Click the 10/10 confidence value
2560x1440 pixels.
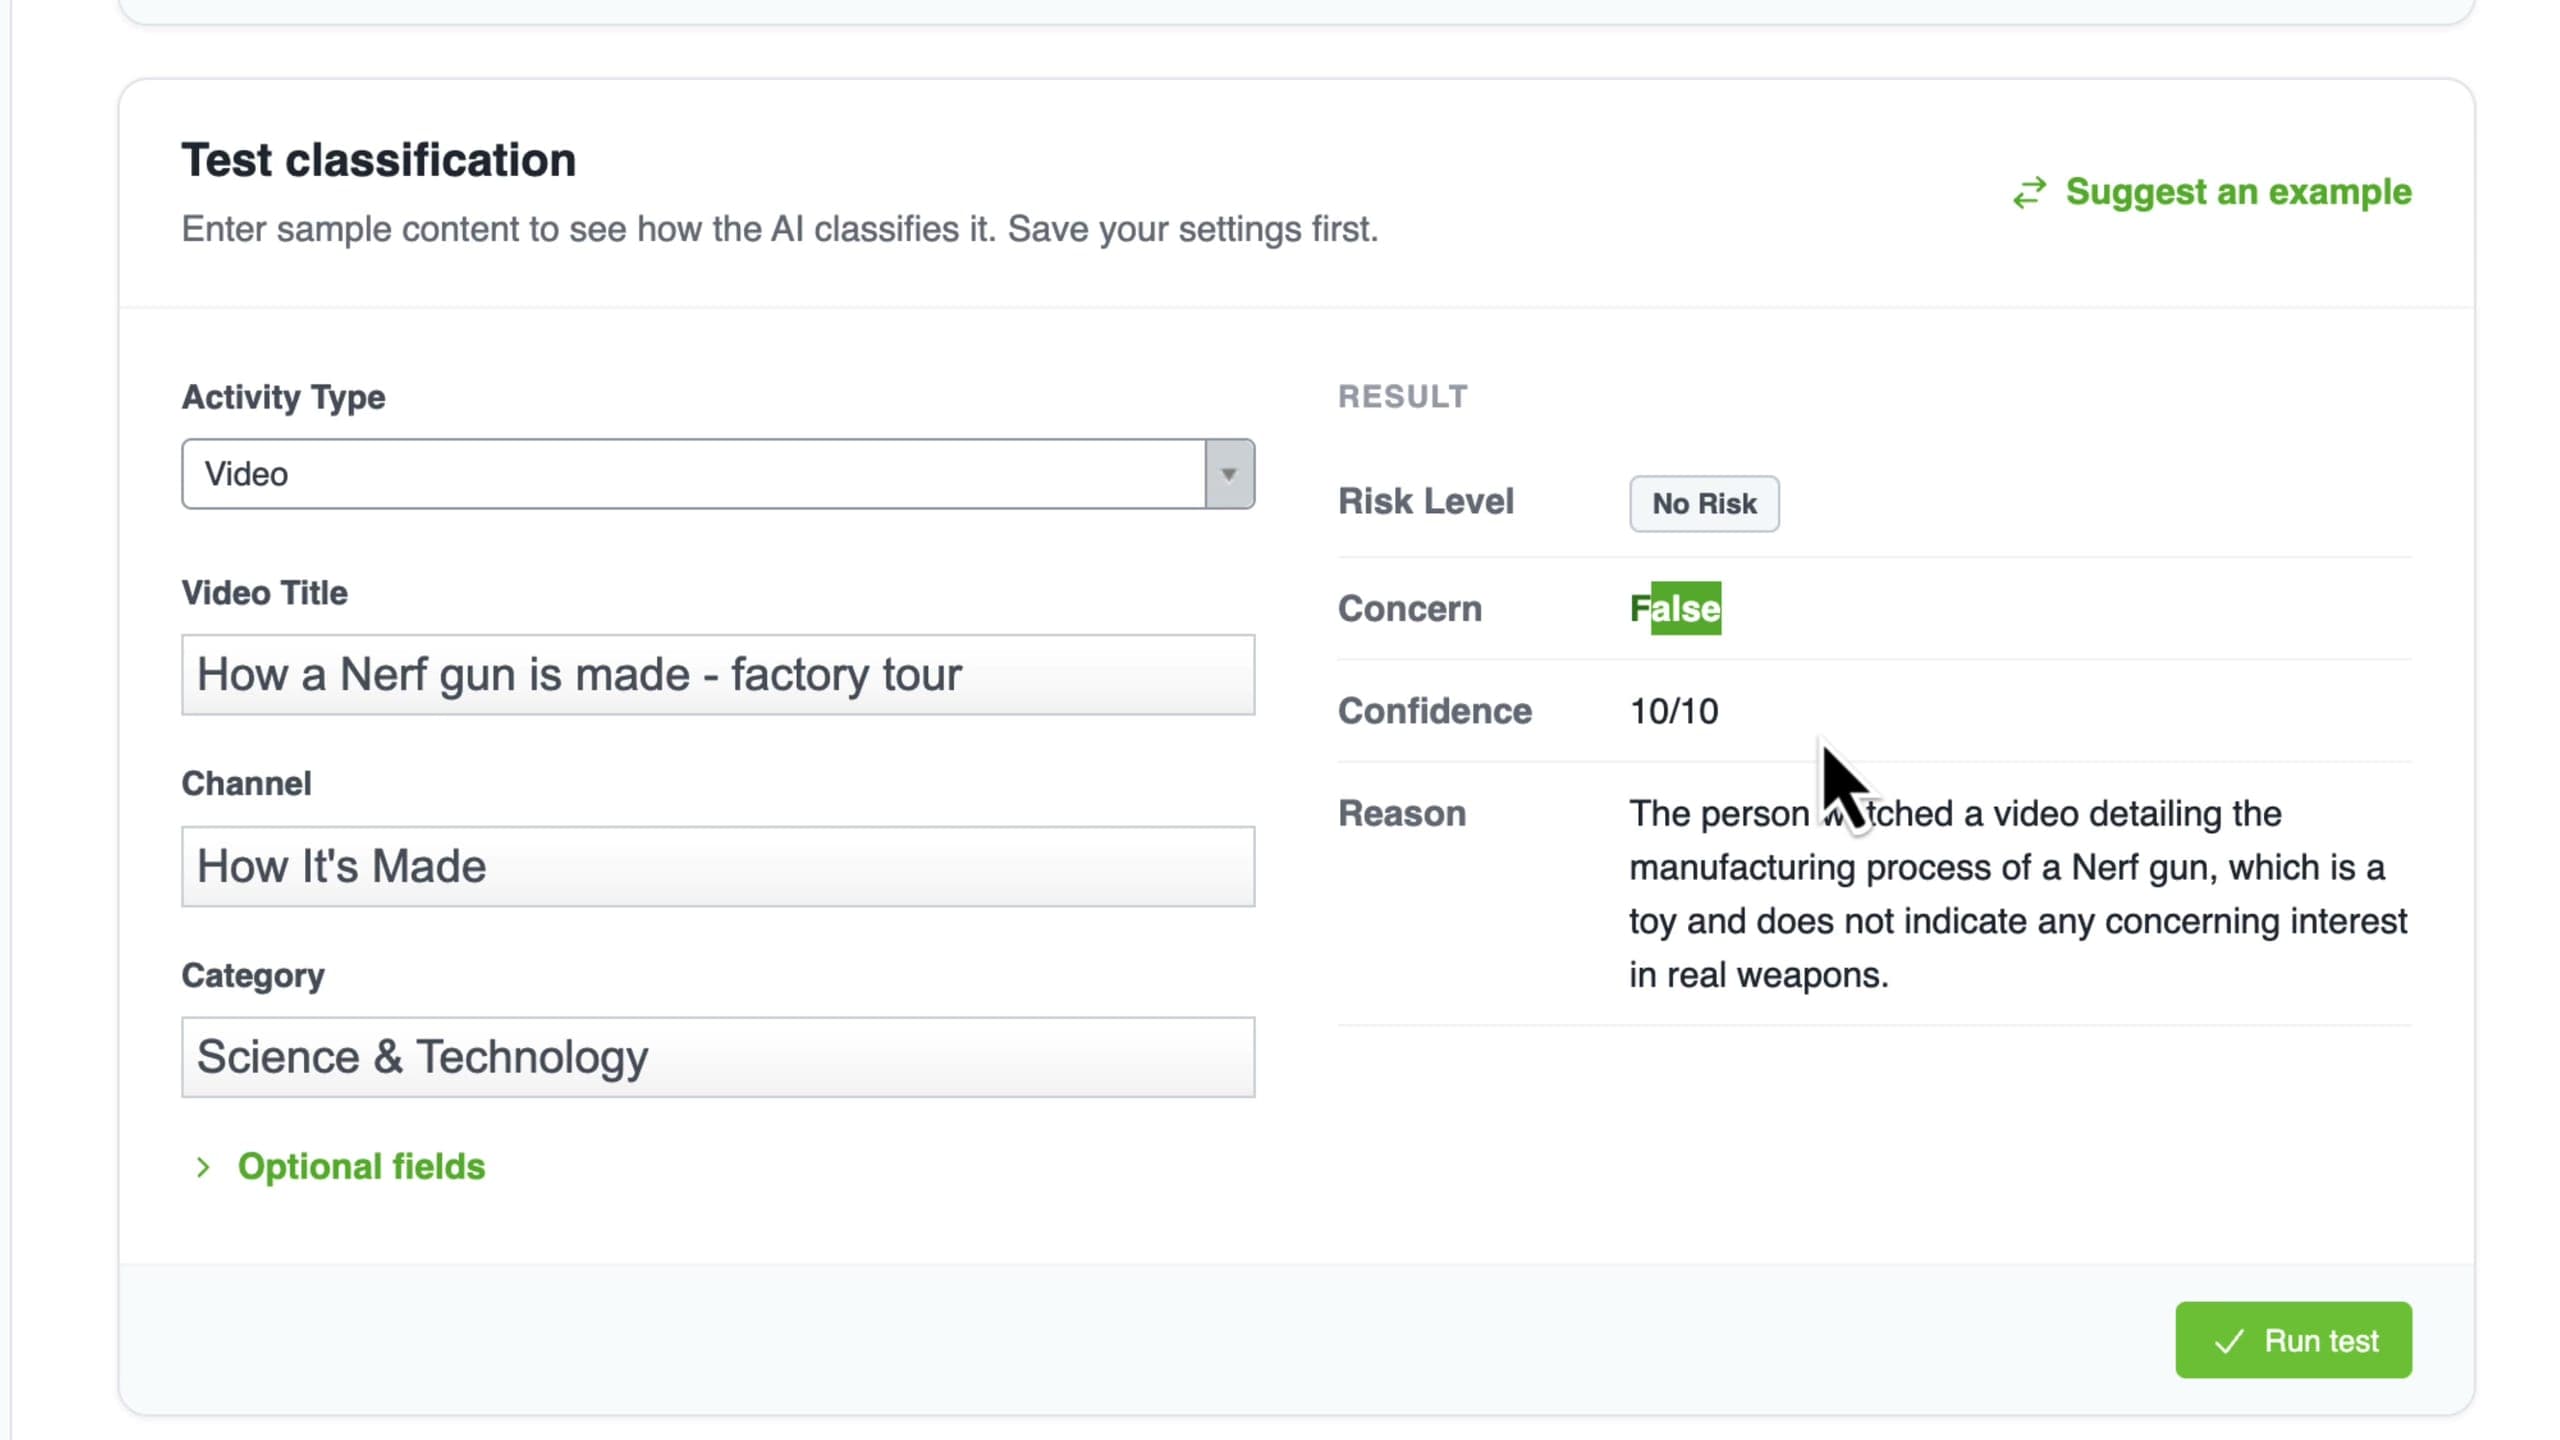point(1674,711)
